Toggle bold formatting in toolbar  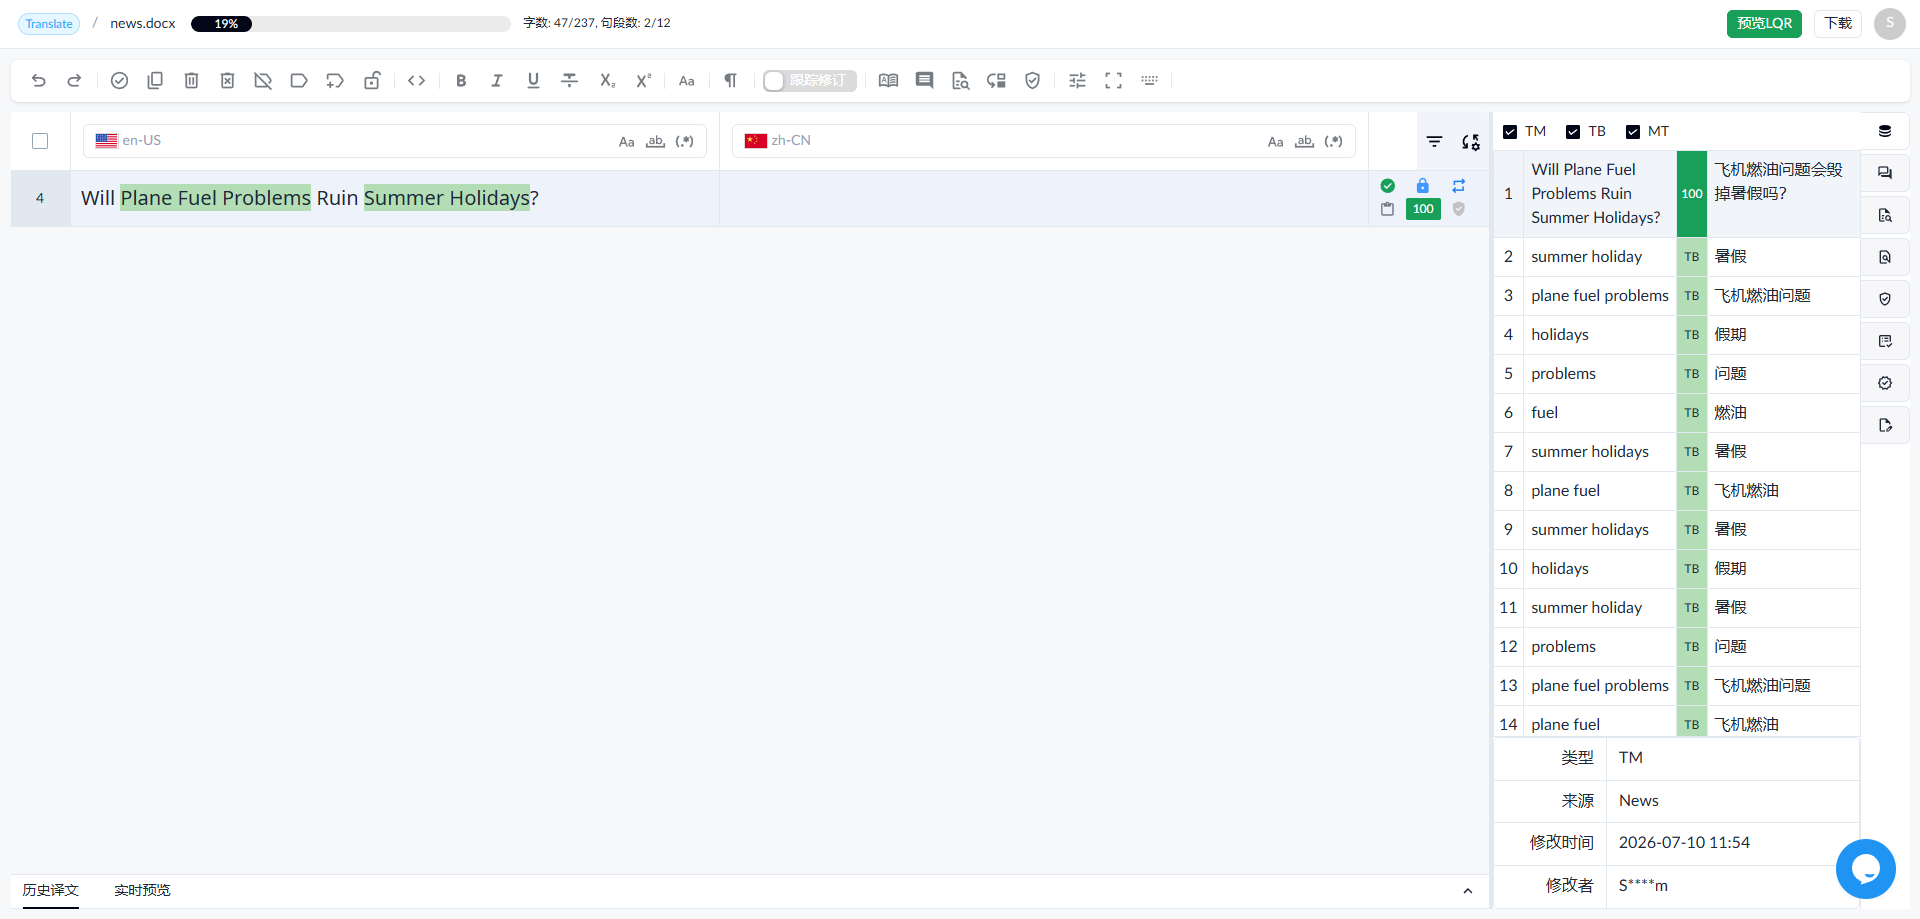pos(461,81)
